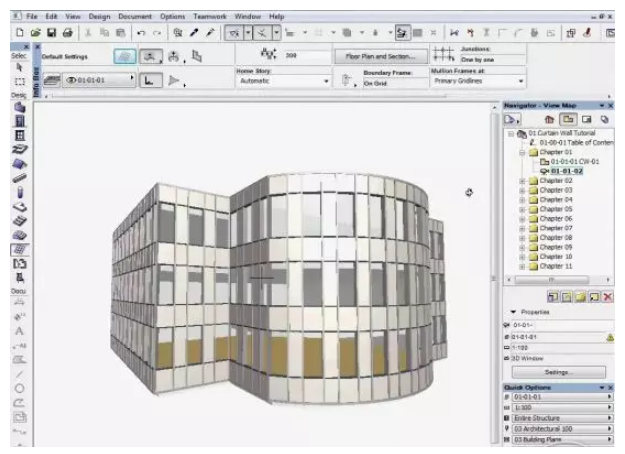Select the Text tool letter A icon
The width and height of the screenshot is (625, 454).
[x=19, y=331]
